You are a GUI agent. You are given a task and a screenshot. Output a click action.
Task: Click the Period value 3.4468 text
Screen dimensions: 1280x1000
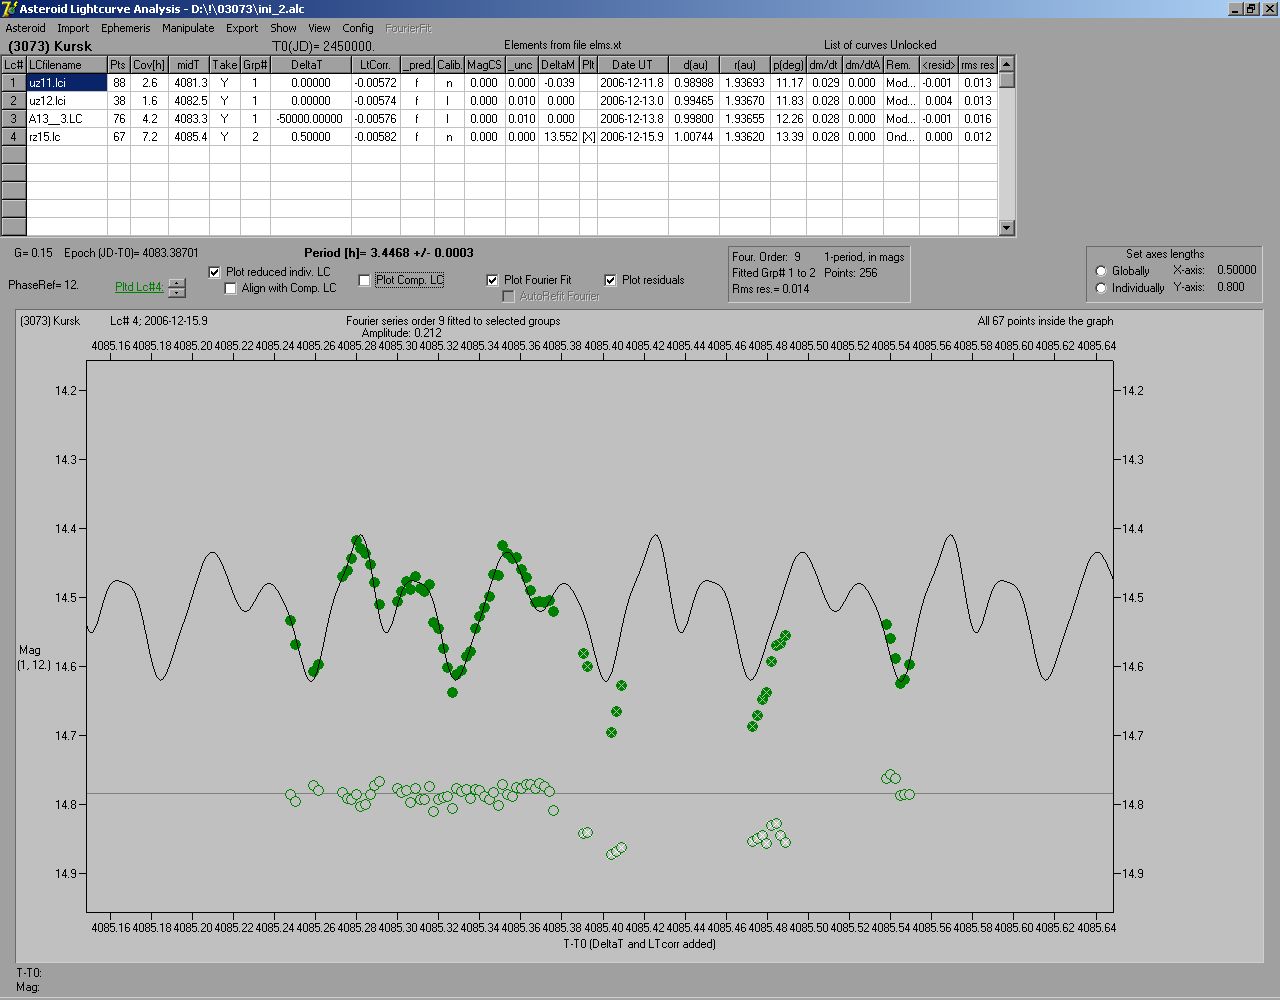389,253
